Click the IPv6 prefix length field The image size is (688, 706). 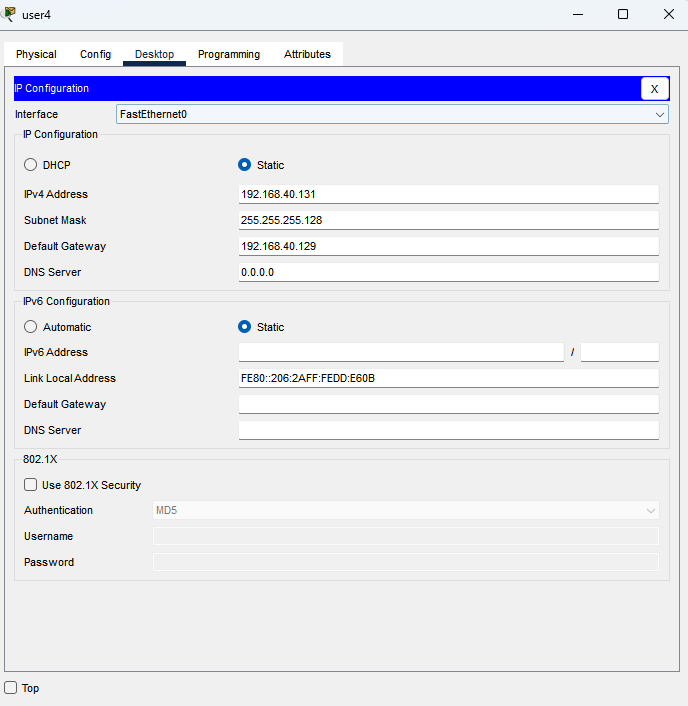point(620,352)
